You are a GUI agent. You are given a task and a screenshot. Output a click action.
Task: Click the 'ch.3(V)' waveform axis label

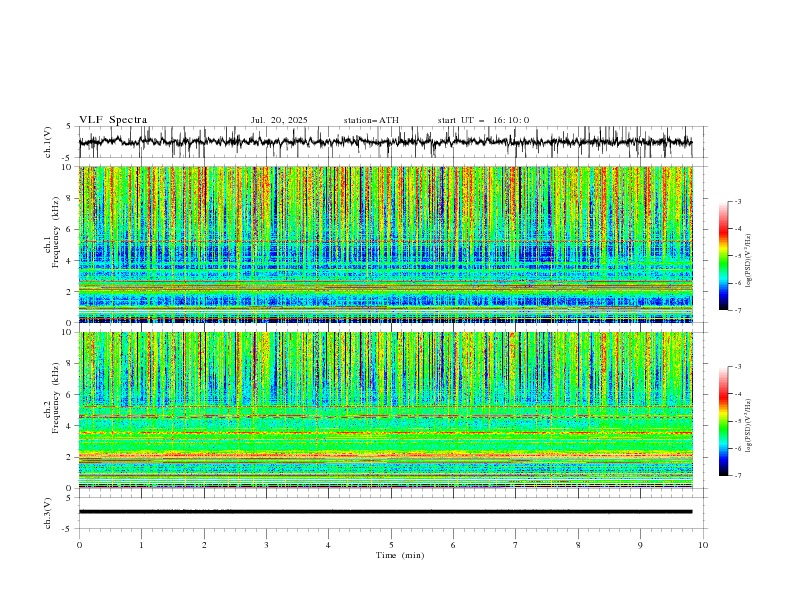tap(48, 513)
